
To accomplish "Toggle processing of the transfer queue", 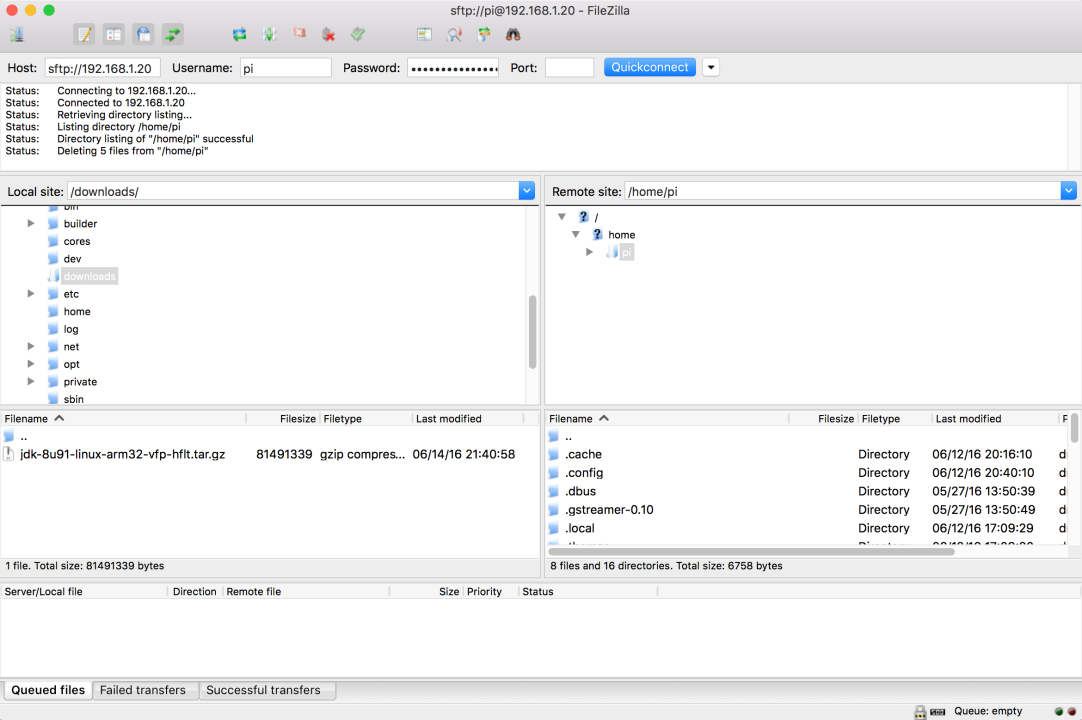I will coord(269,34).
